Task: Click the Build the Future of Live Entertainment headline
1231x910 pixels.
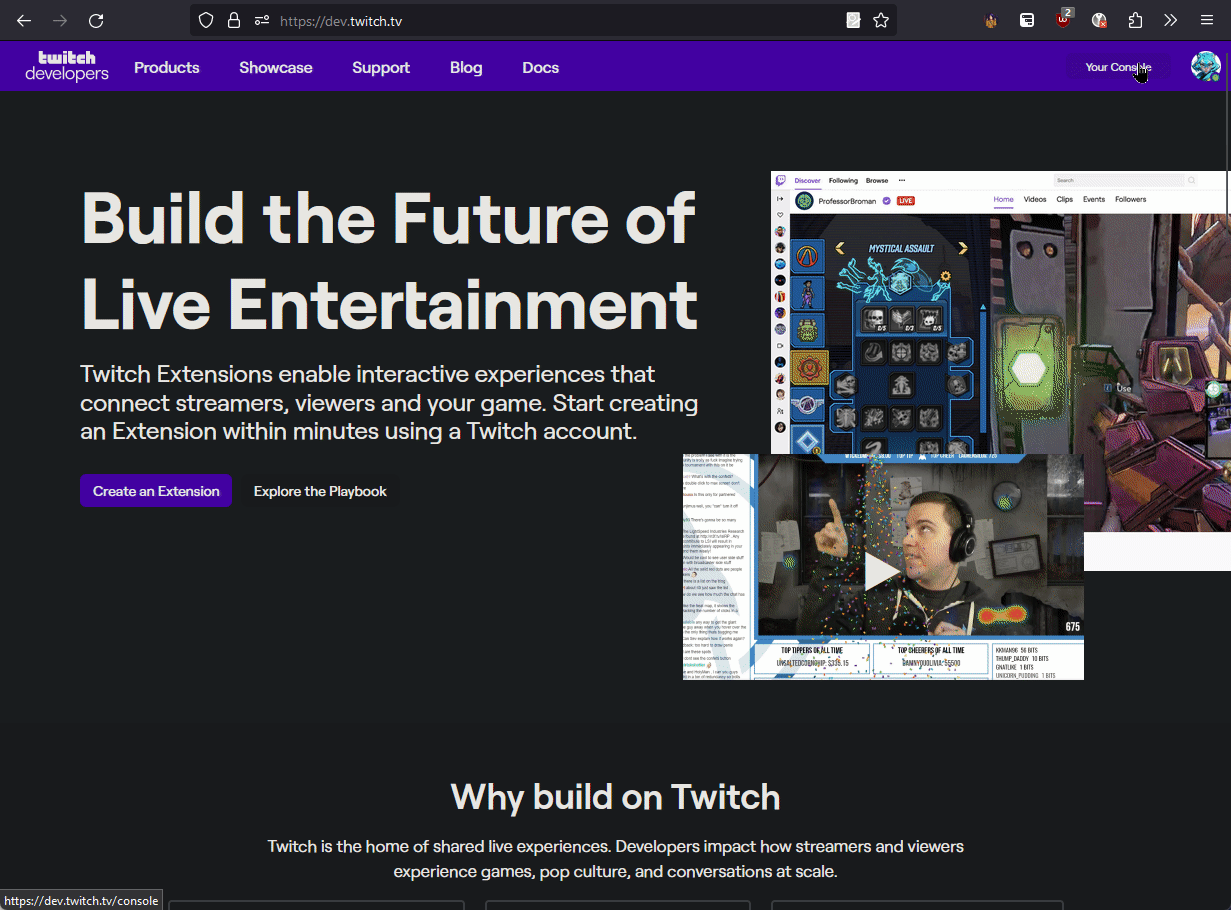Action: coord(389,260)
